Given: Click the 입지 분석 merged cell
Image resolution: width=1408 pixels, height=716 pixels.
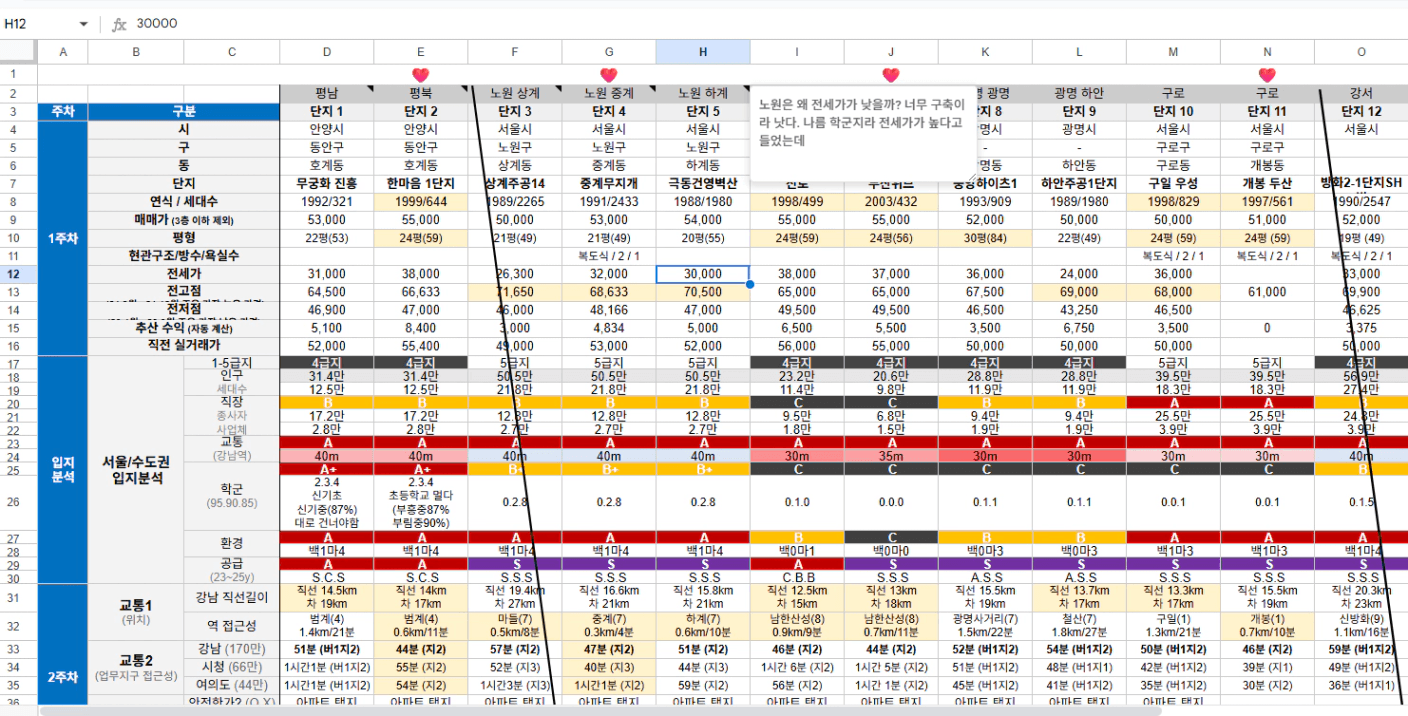Looking at the screenshot, I should (62, 470).
